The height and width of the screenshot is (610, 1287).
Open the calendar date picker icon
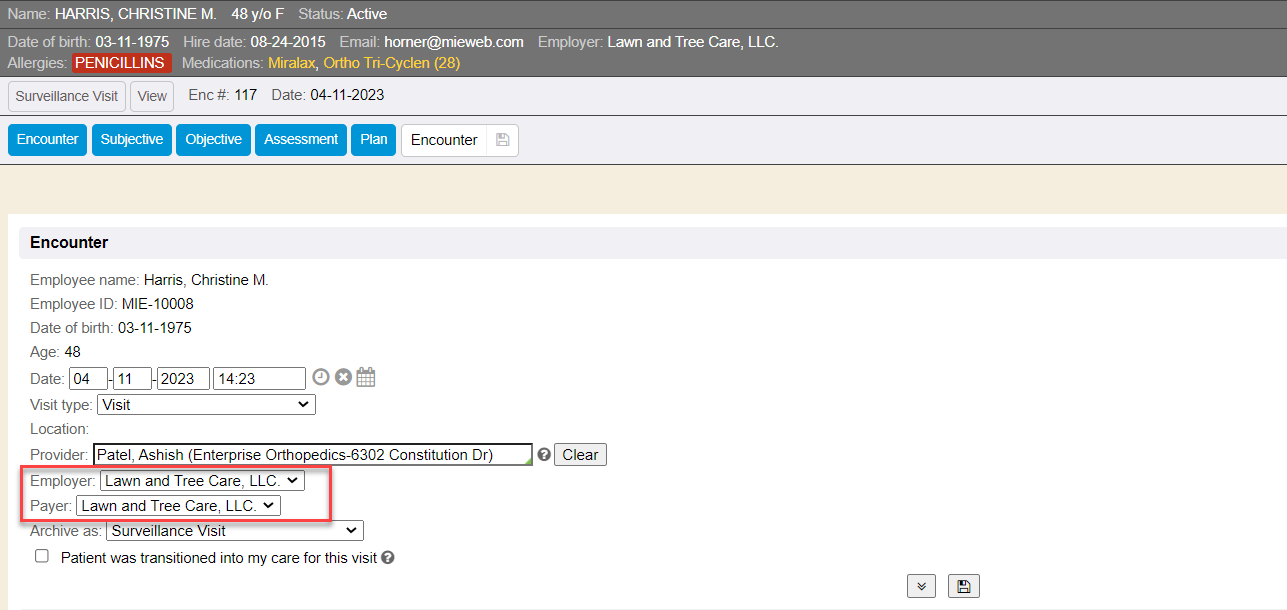pyautogui.click(x=366, y=377)
